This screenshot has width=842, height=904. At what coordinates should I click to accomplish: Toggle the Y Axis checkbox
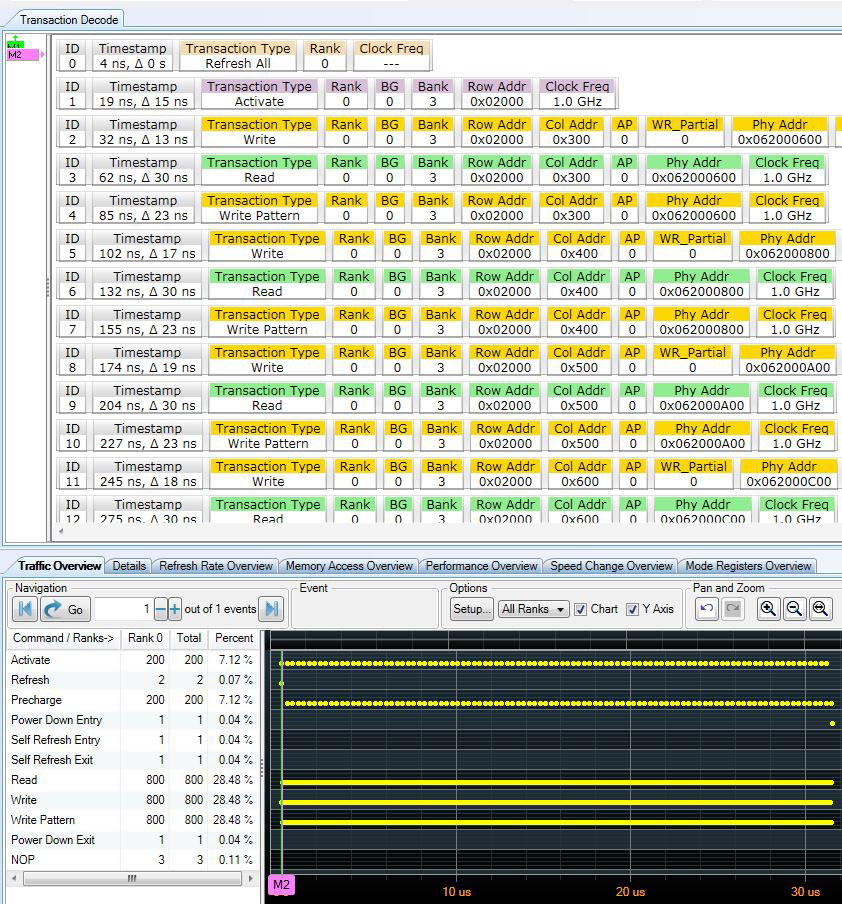pos(632,609)
